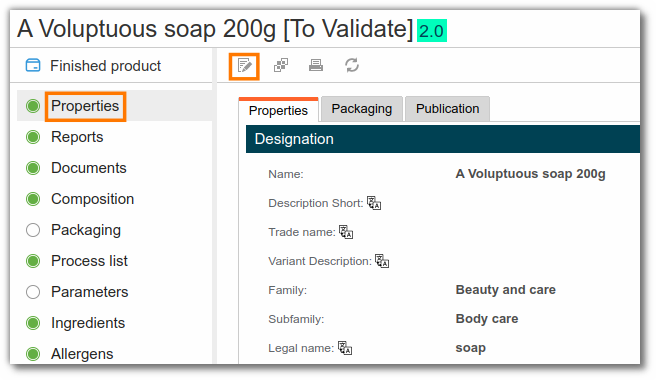Select the Properties tab
Screen dimensions: 656x380
click(278, 110)
